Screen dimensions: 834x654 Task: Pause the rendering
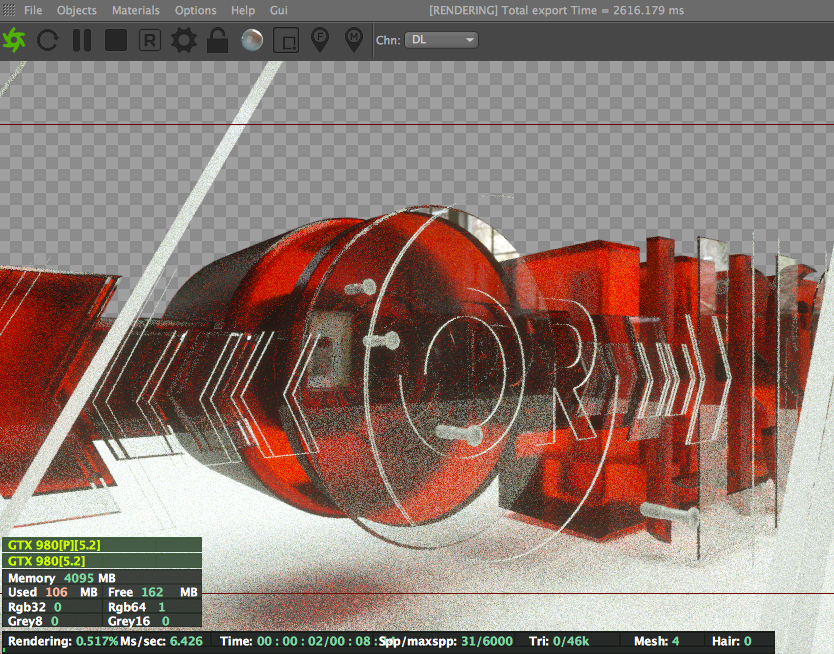point(82,40)
